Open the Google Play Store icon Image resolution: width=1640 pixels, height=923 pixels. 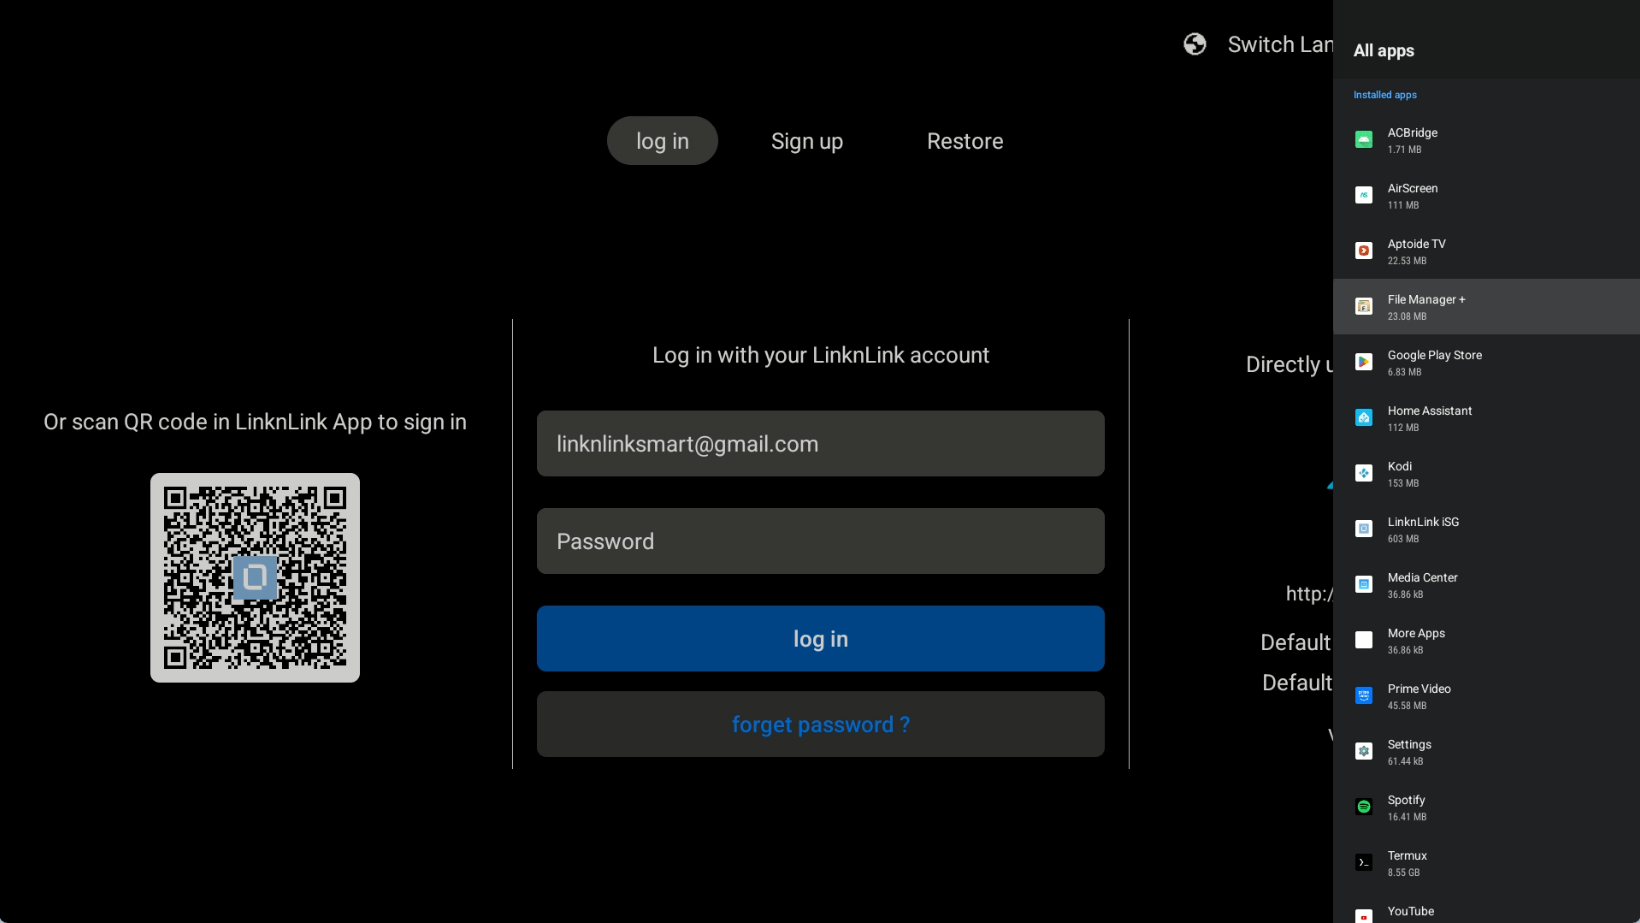click(x=1363, y=362)
